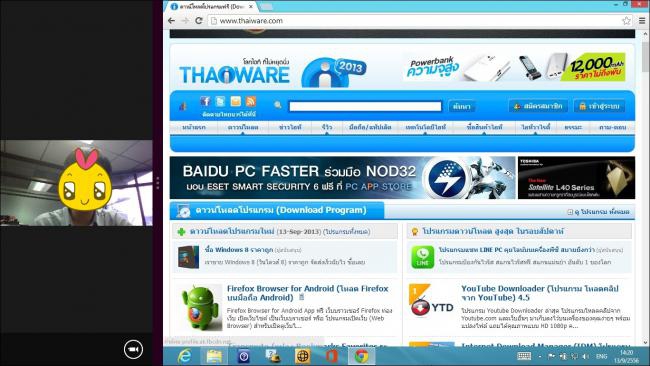Click the Chrome forward arrow
650x366 pixels.
point(185,20)
